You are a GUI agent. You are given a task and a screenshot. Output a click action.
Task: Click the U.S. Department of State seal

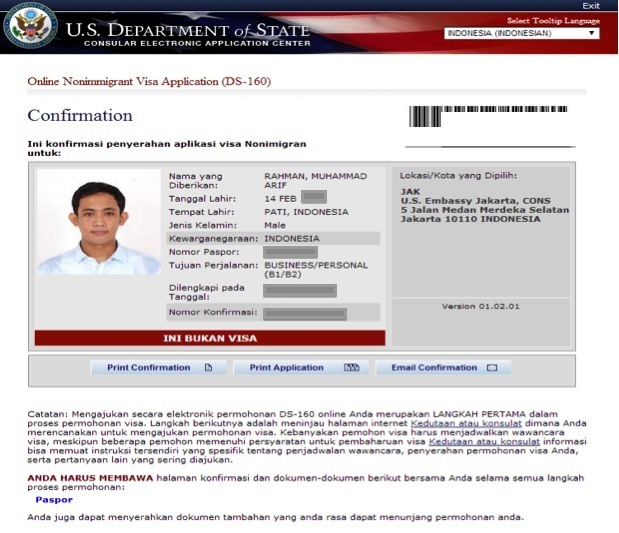point(30,27)
